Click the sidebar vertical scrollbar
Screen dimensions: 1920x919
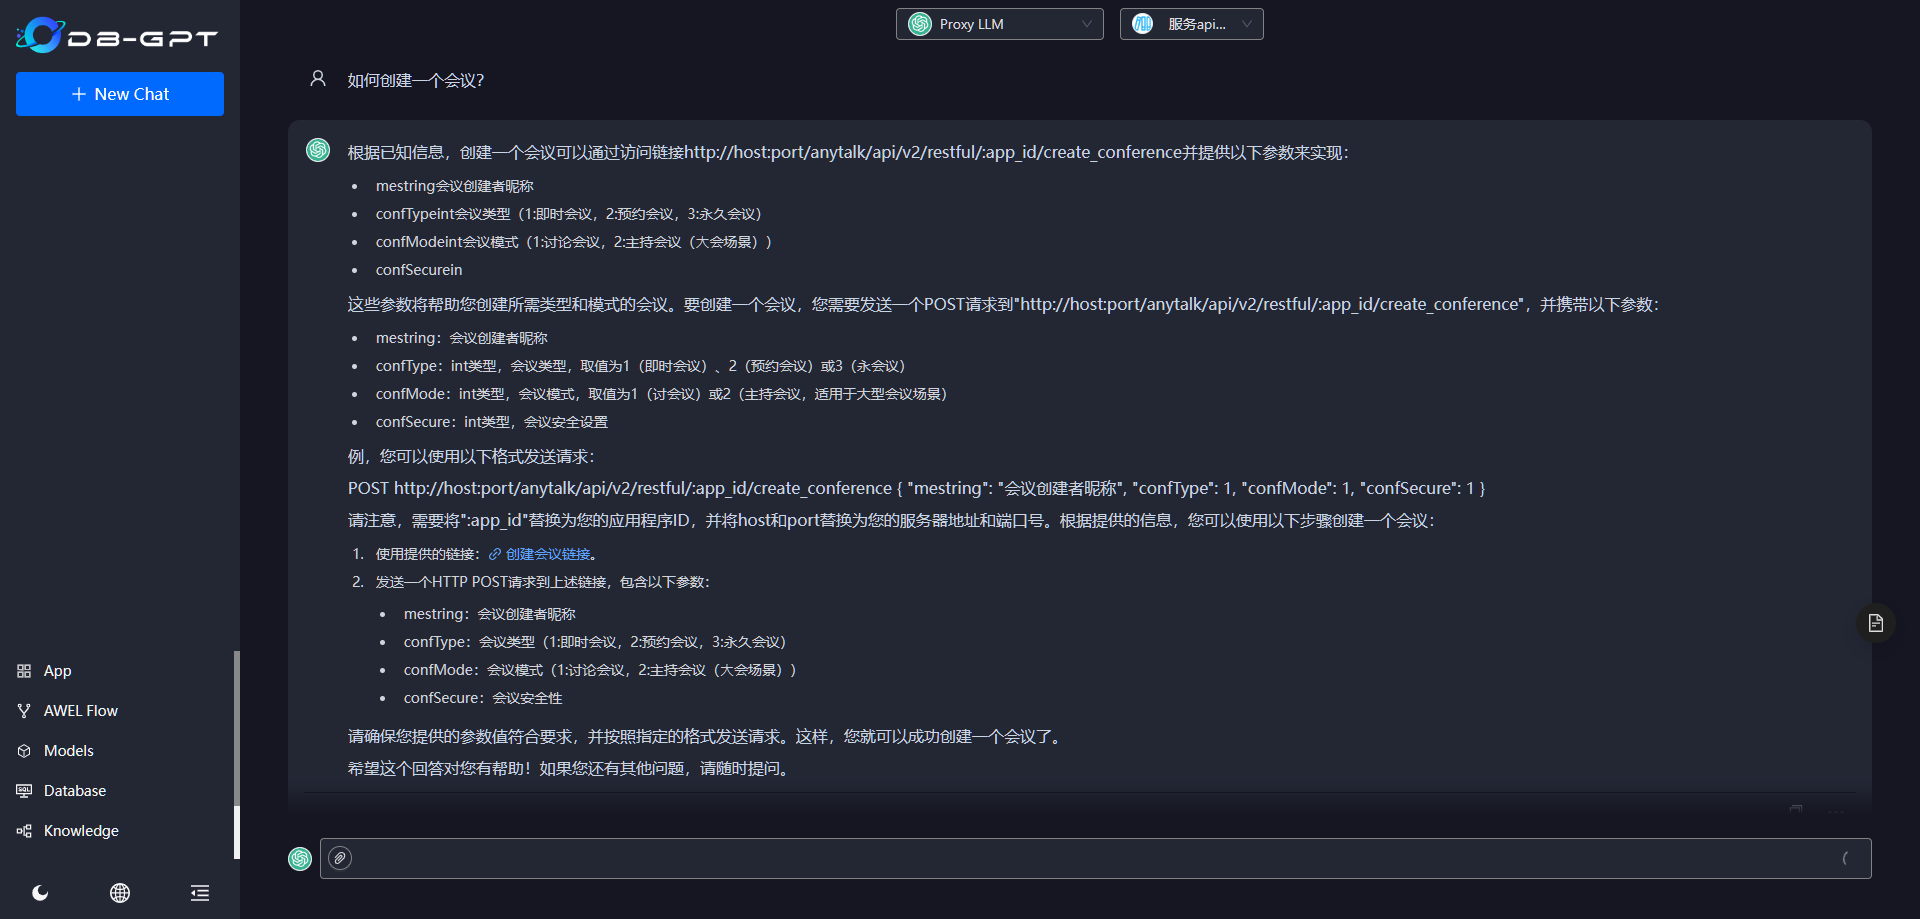click(237, 755)
